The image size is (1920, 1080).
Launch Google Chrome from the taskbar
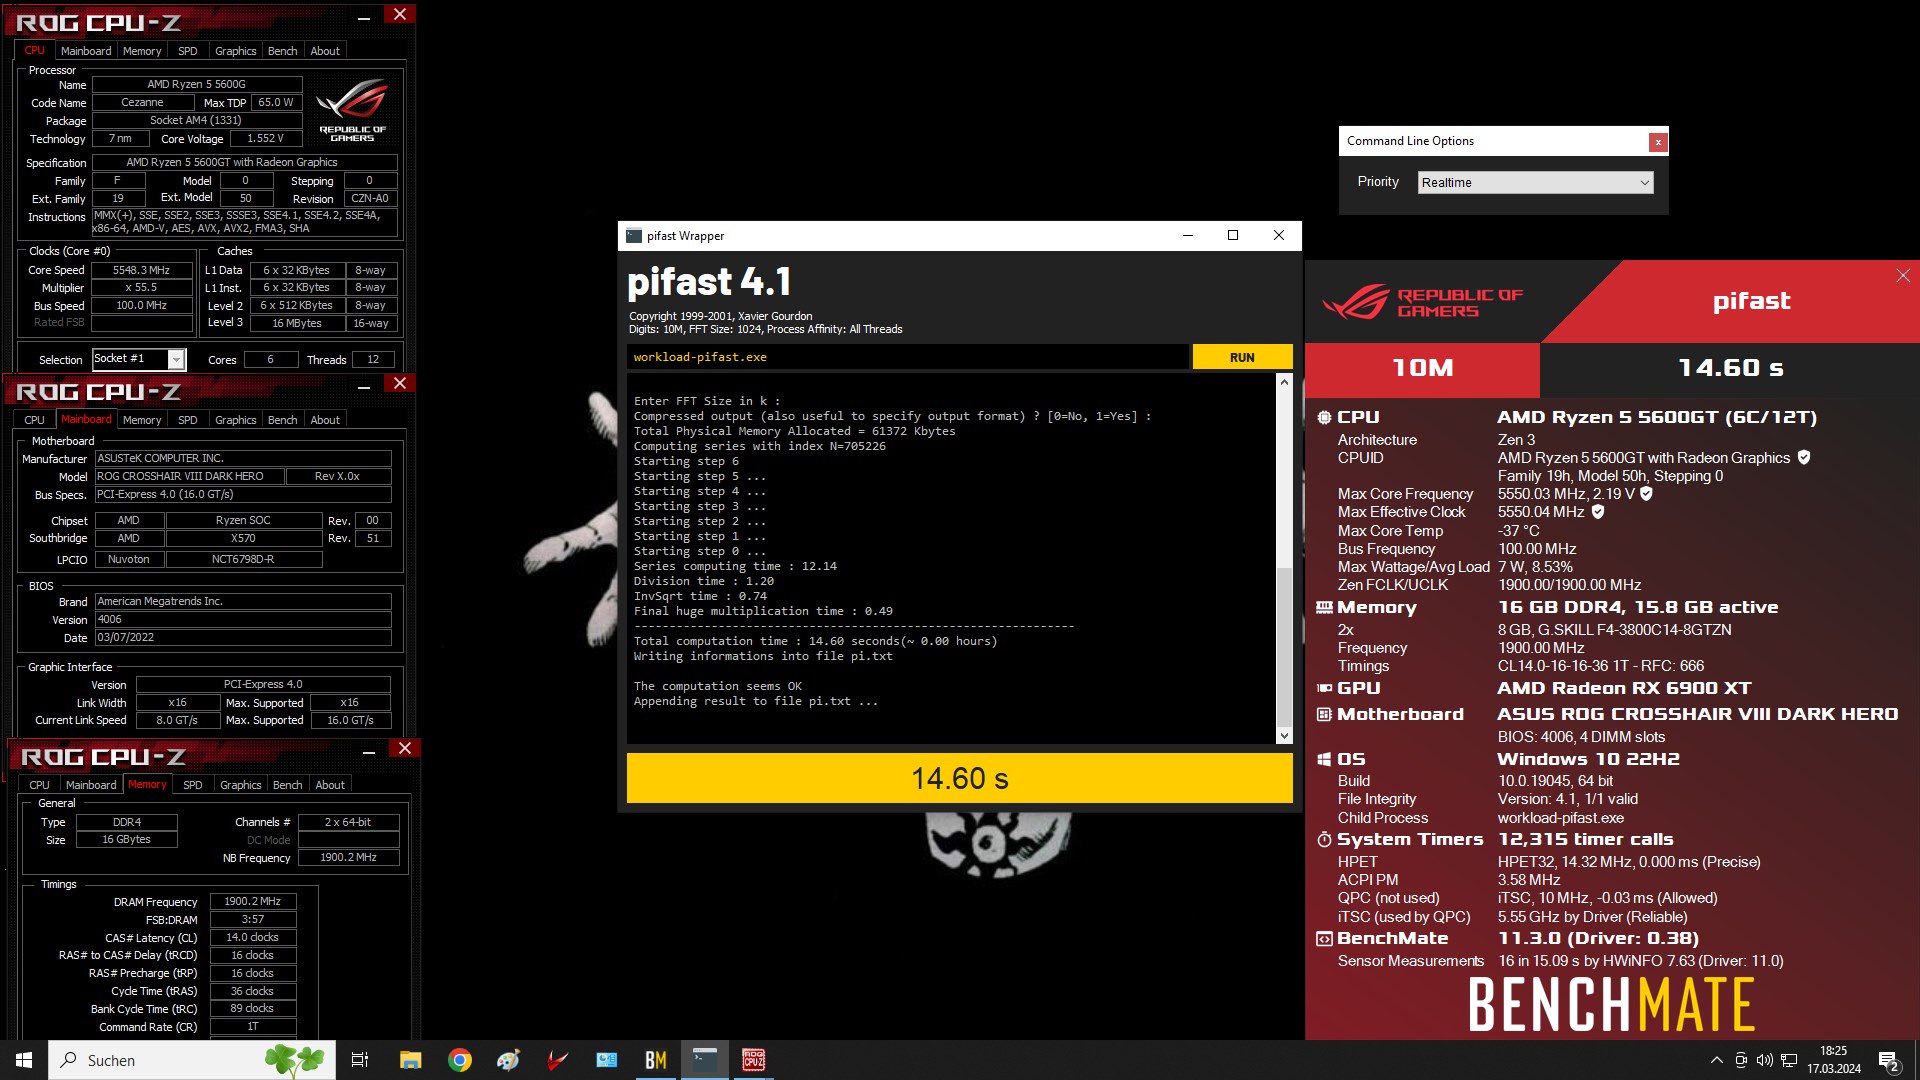460,1060
